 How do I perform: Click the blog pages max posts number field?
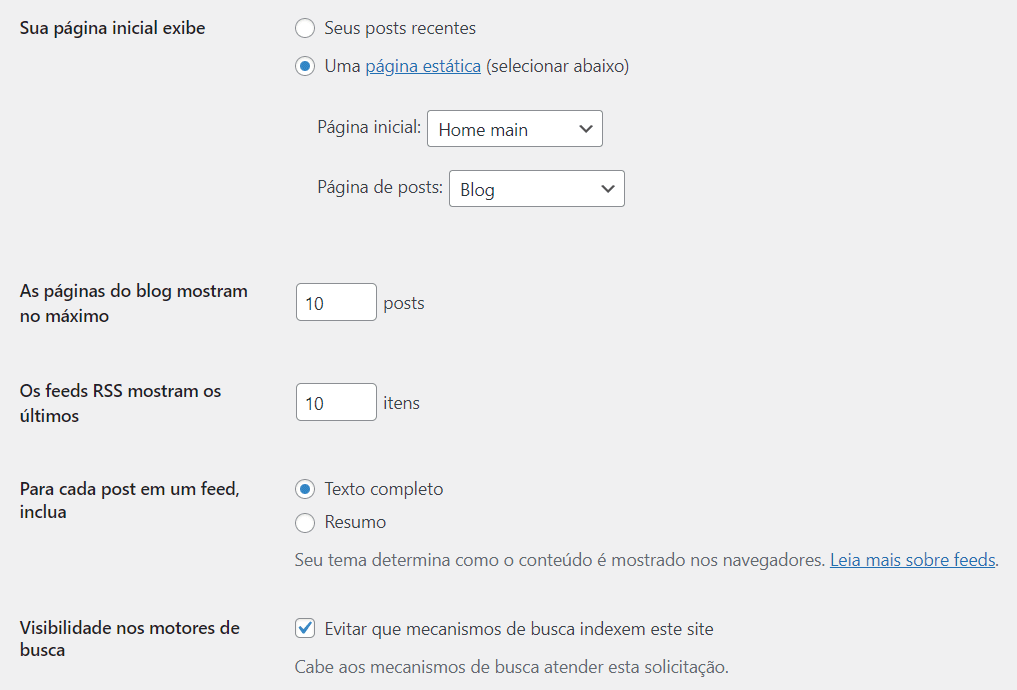click(336, 302)
